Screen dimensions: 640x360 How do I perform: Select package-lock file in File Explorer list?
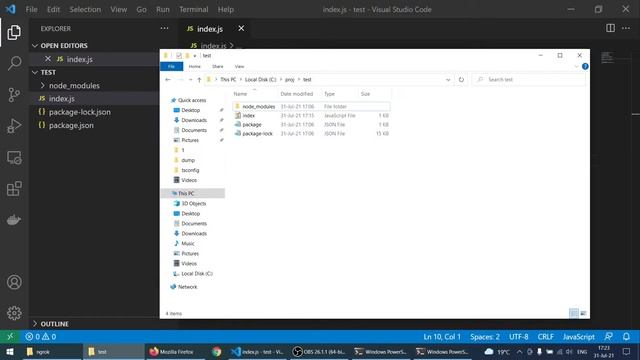tap(258, 133)
